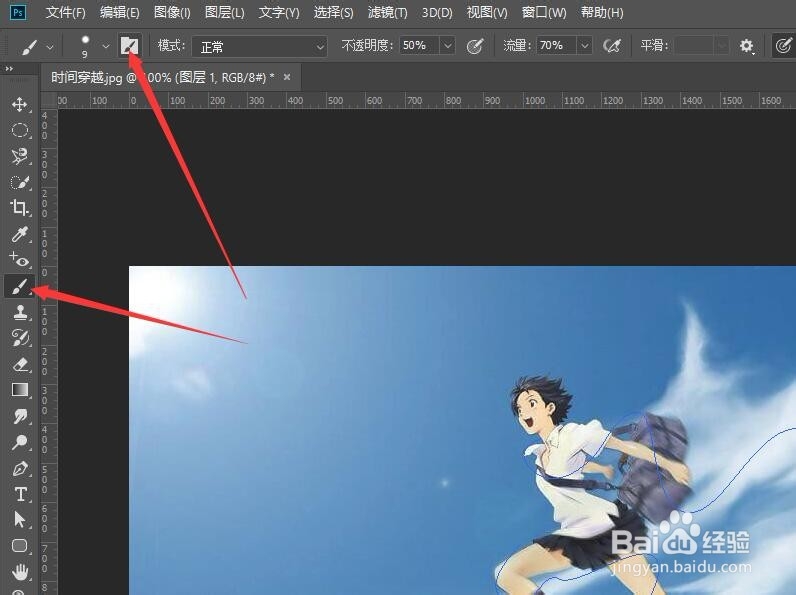This screenshot has height=595, width=796.
Task: Select the Crop tool
Action: click(19, 208)
